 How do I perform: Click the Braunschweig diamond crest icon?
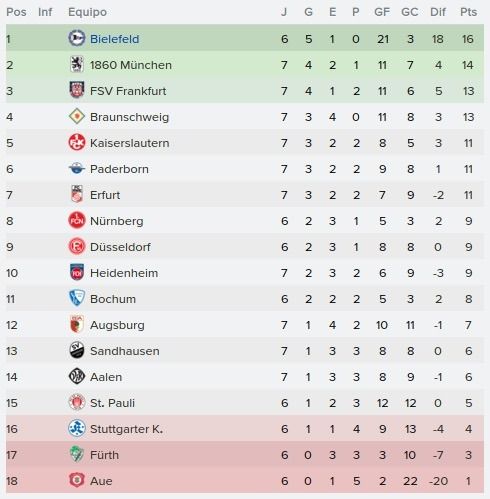[77, 116]
